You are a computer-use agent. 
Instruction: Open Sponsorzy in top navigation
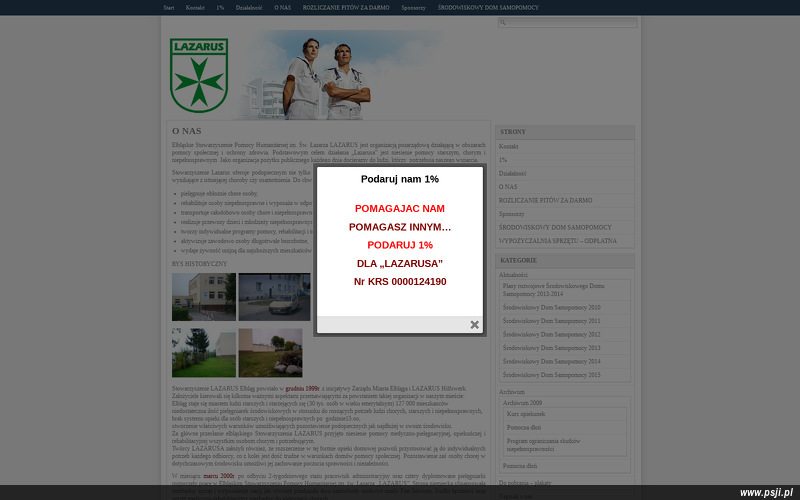tap(413, 8)
